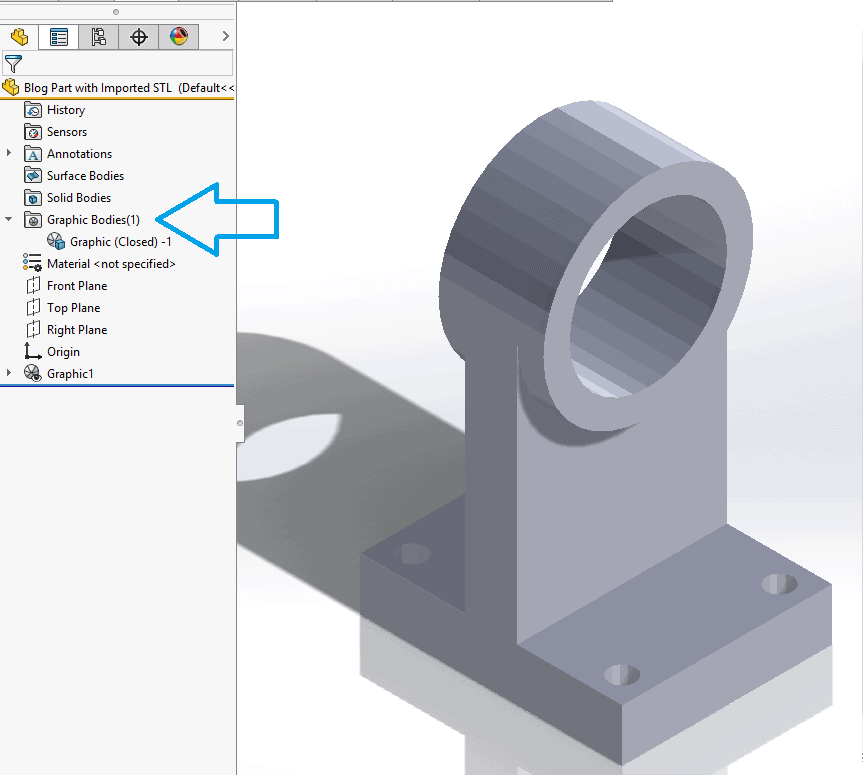Click the Annotations folder icon
Image resolution: width=863 pixels, height=775 pixels.
click(x=32, y=154)
